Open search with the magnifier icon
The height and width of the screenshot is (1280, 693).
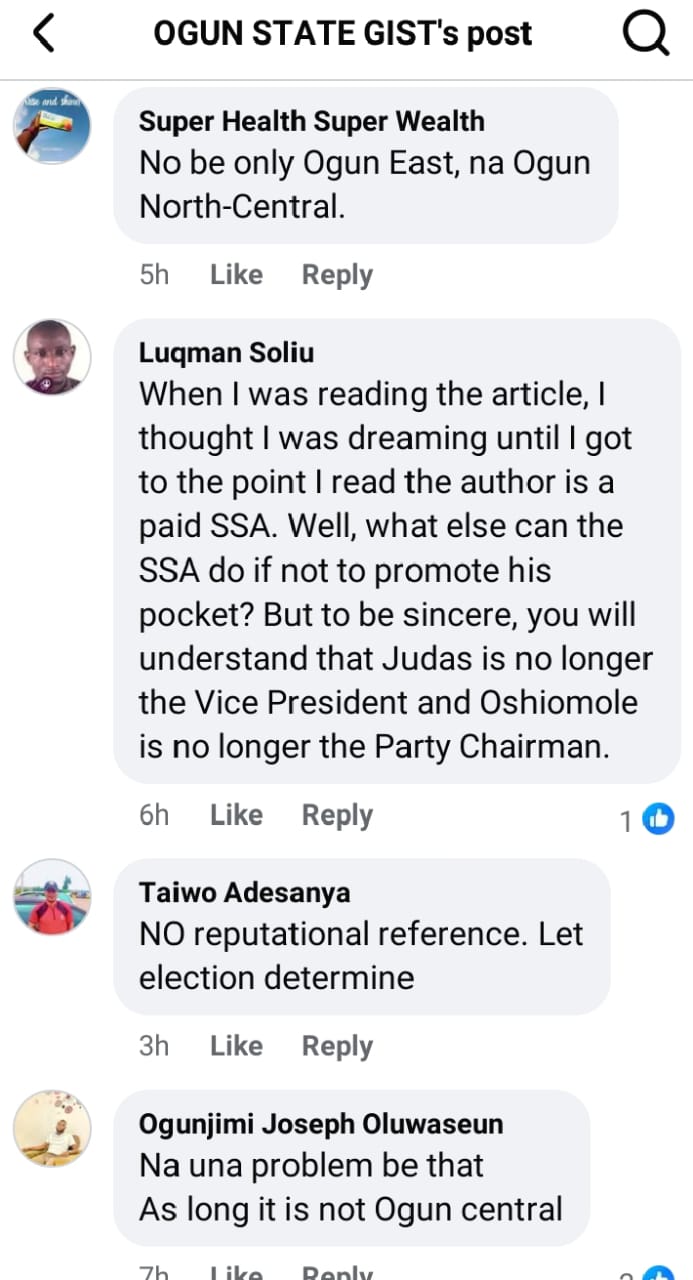click(x=645, y=34)
